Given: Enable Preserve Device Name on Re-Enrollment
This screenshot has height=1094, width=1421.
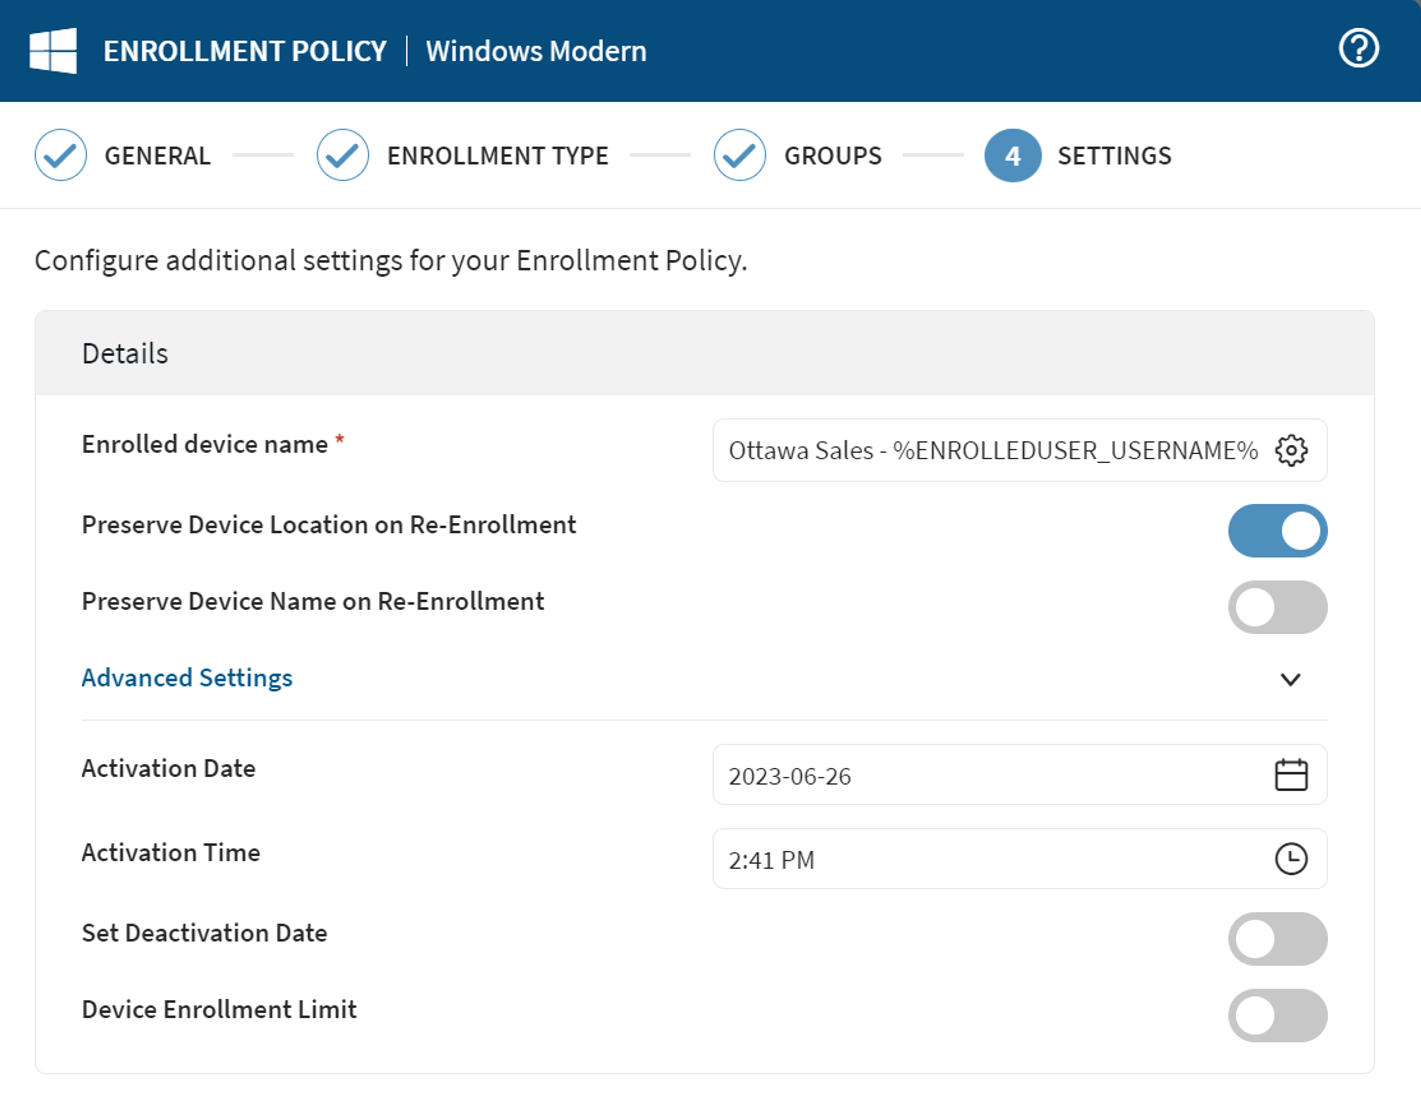Looking at the screenshot, I should (1278, 607).
